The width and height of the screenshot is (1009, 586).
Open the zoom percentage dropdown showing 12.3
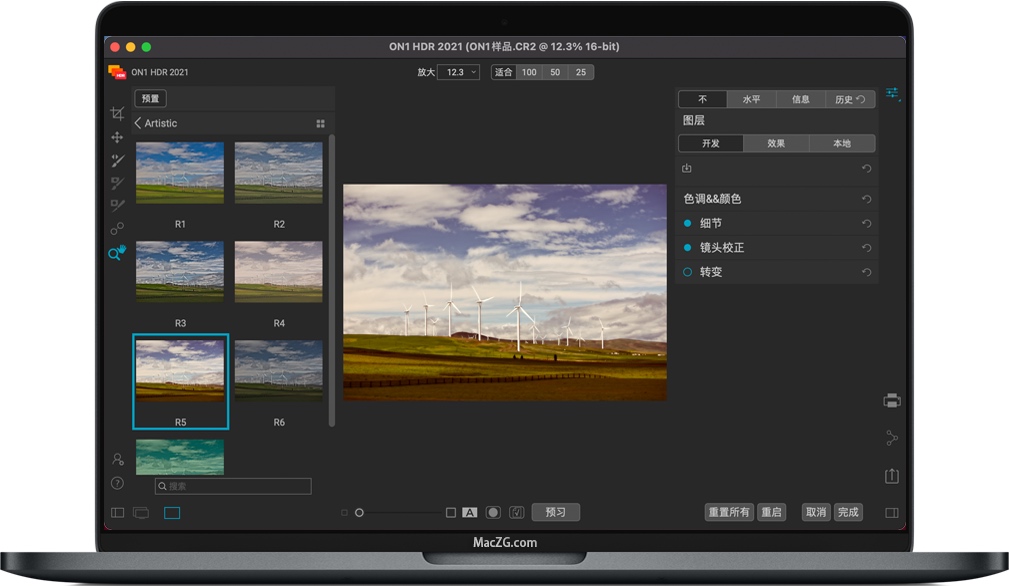pos(458,71)
